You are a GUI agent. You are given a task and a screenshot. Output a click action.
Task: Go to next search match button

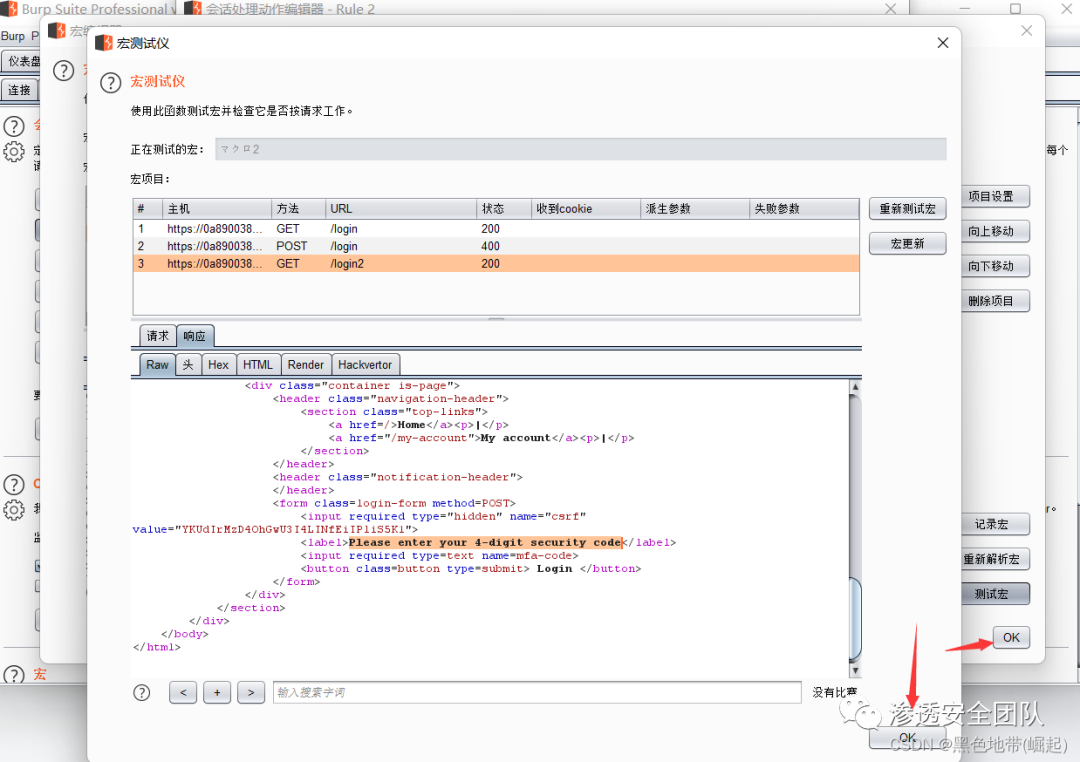(x=251, y=692)
